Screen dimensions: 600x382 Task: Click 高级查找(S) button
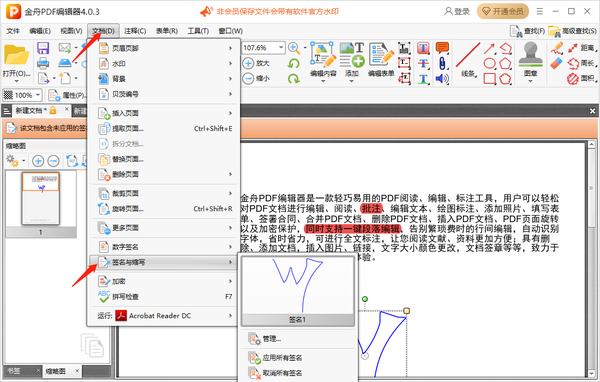572,31
